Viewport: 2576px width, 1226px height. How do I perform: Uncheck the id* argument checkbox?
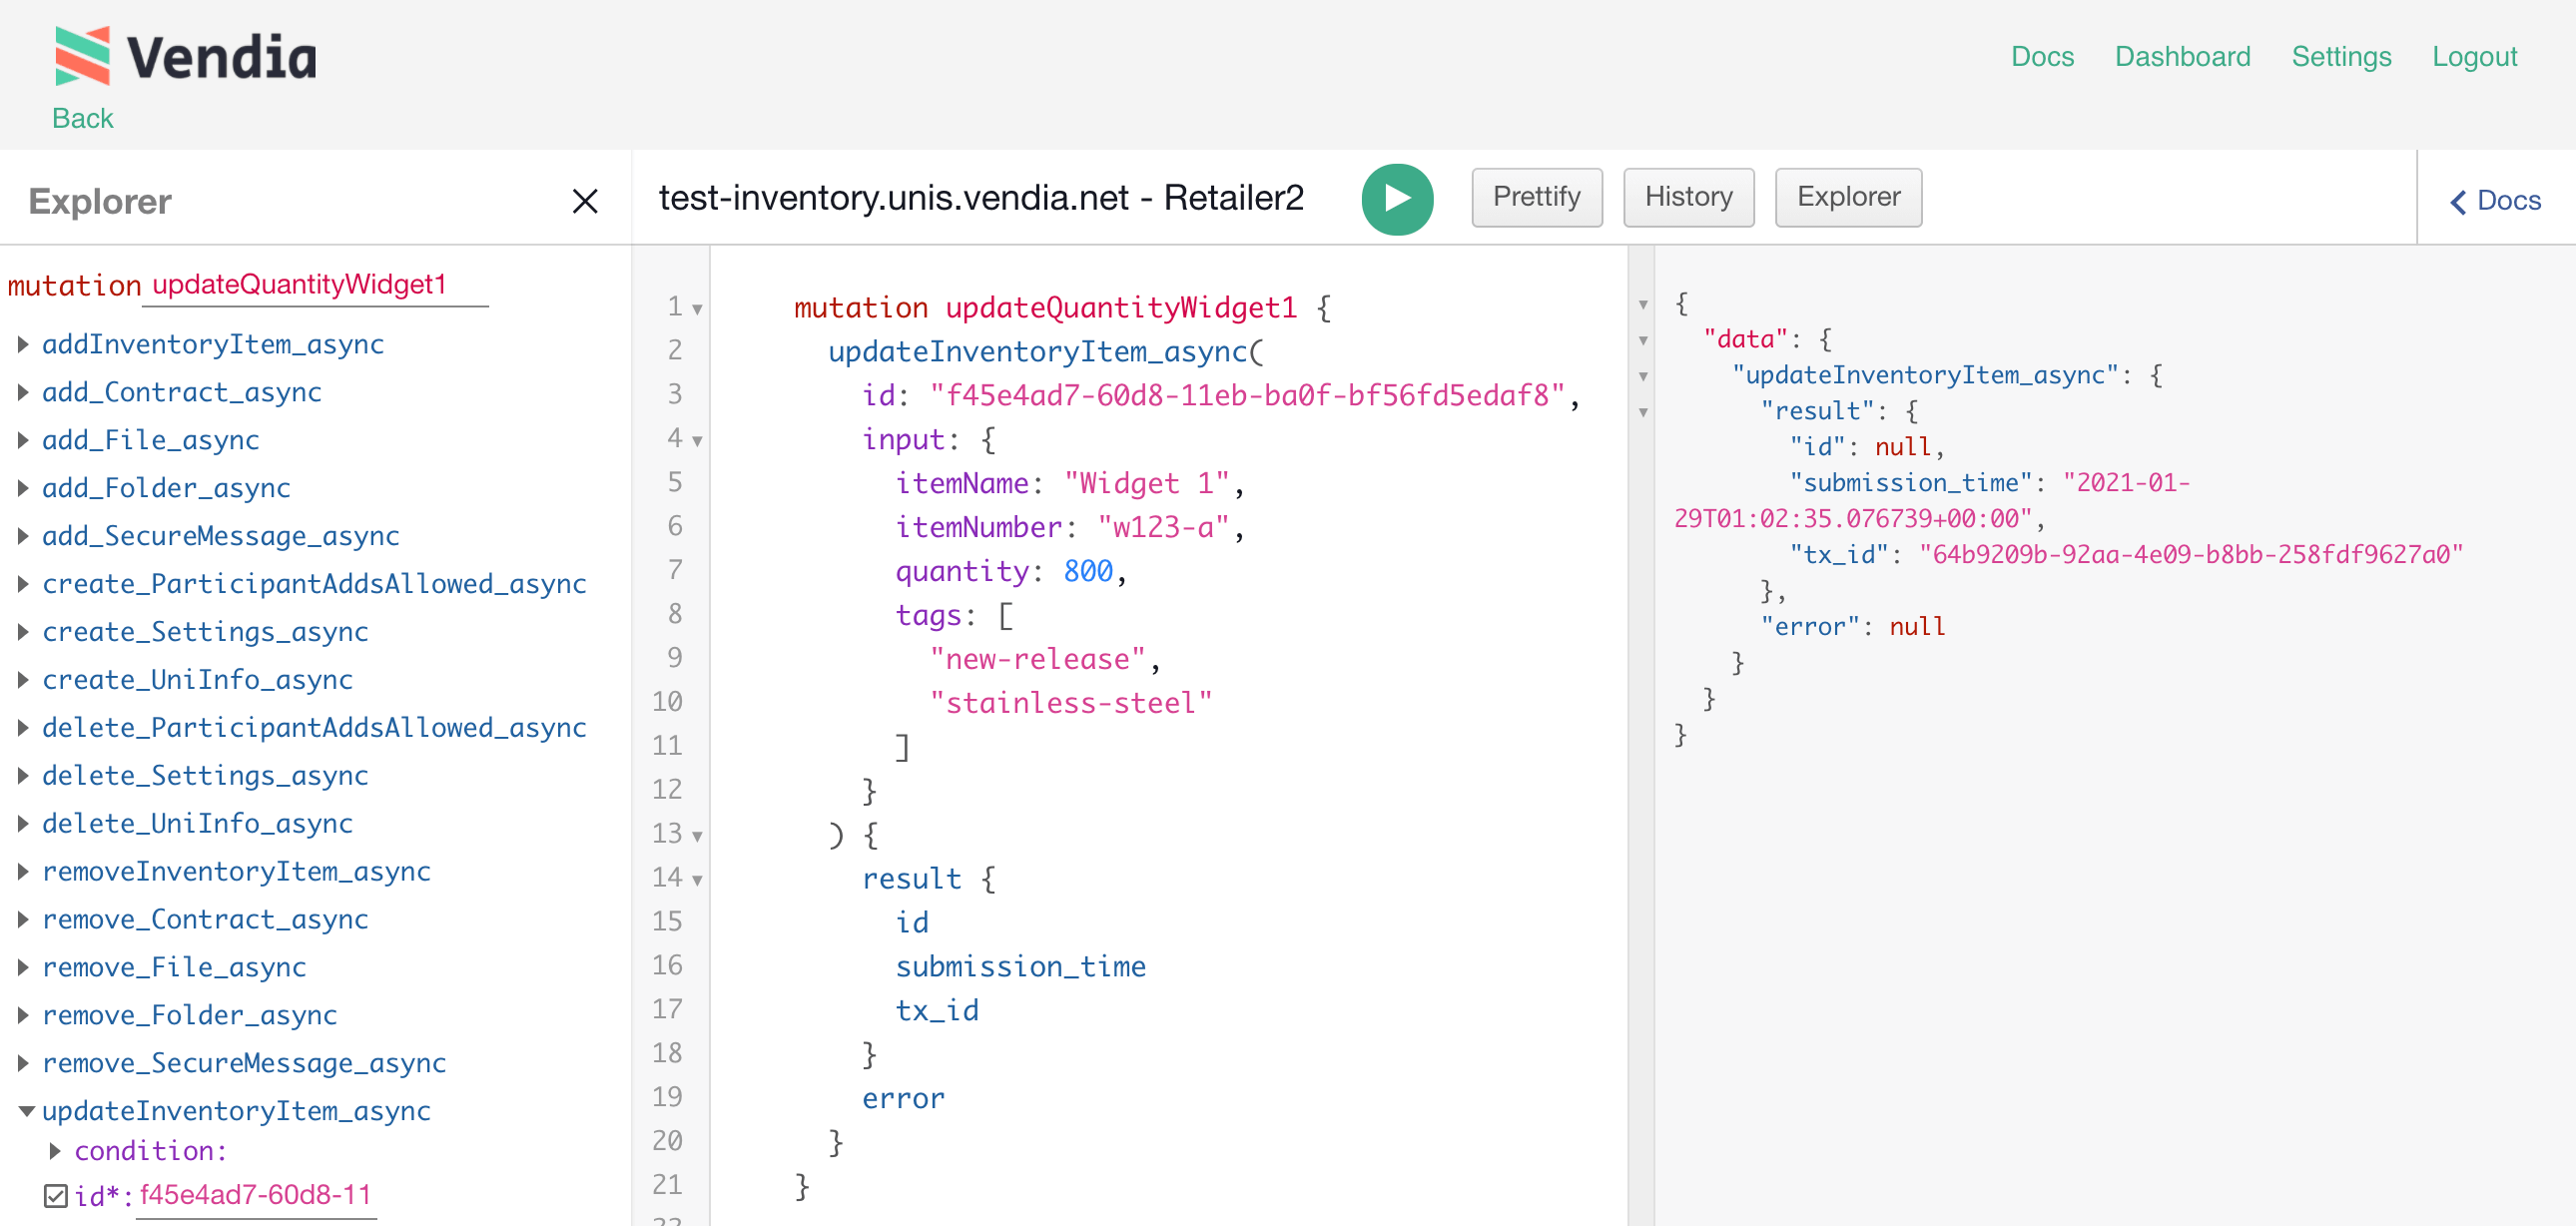(x=56, y=1196)
